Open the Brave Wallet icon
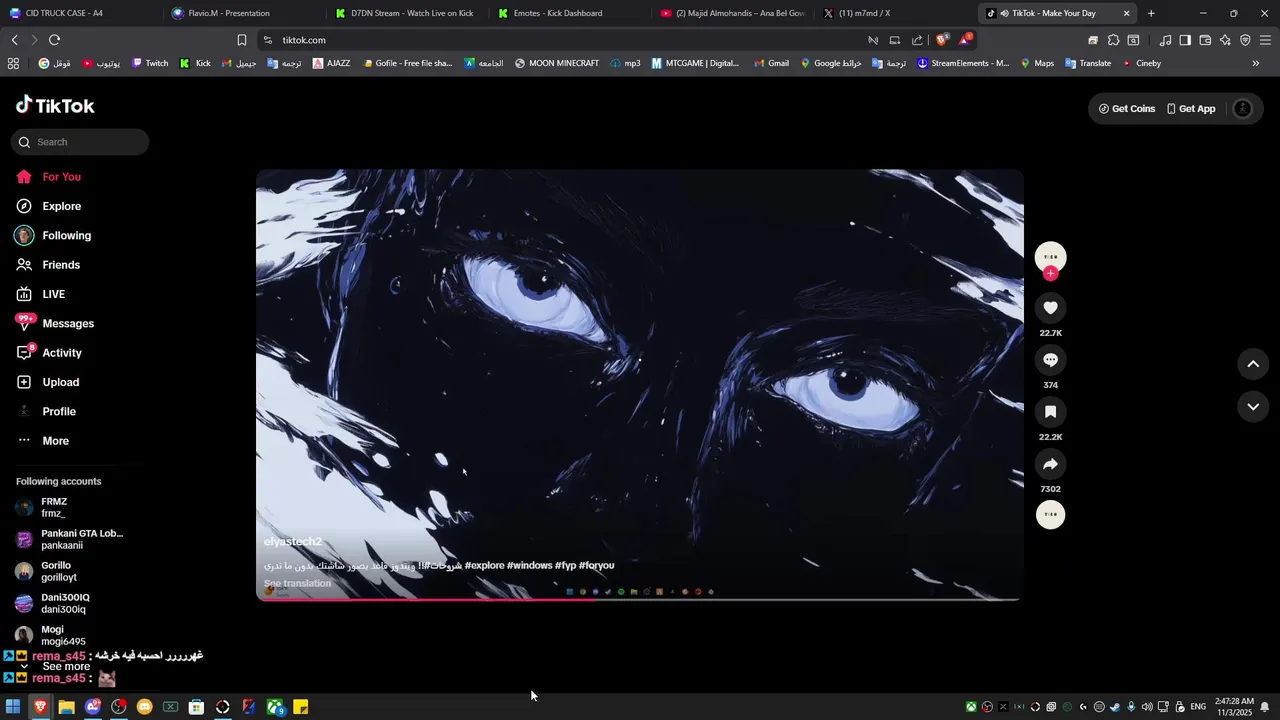 click(1205, 40)
